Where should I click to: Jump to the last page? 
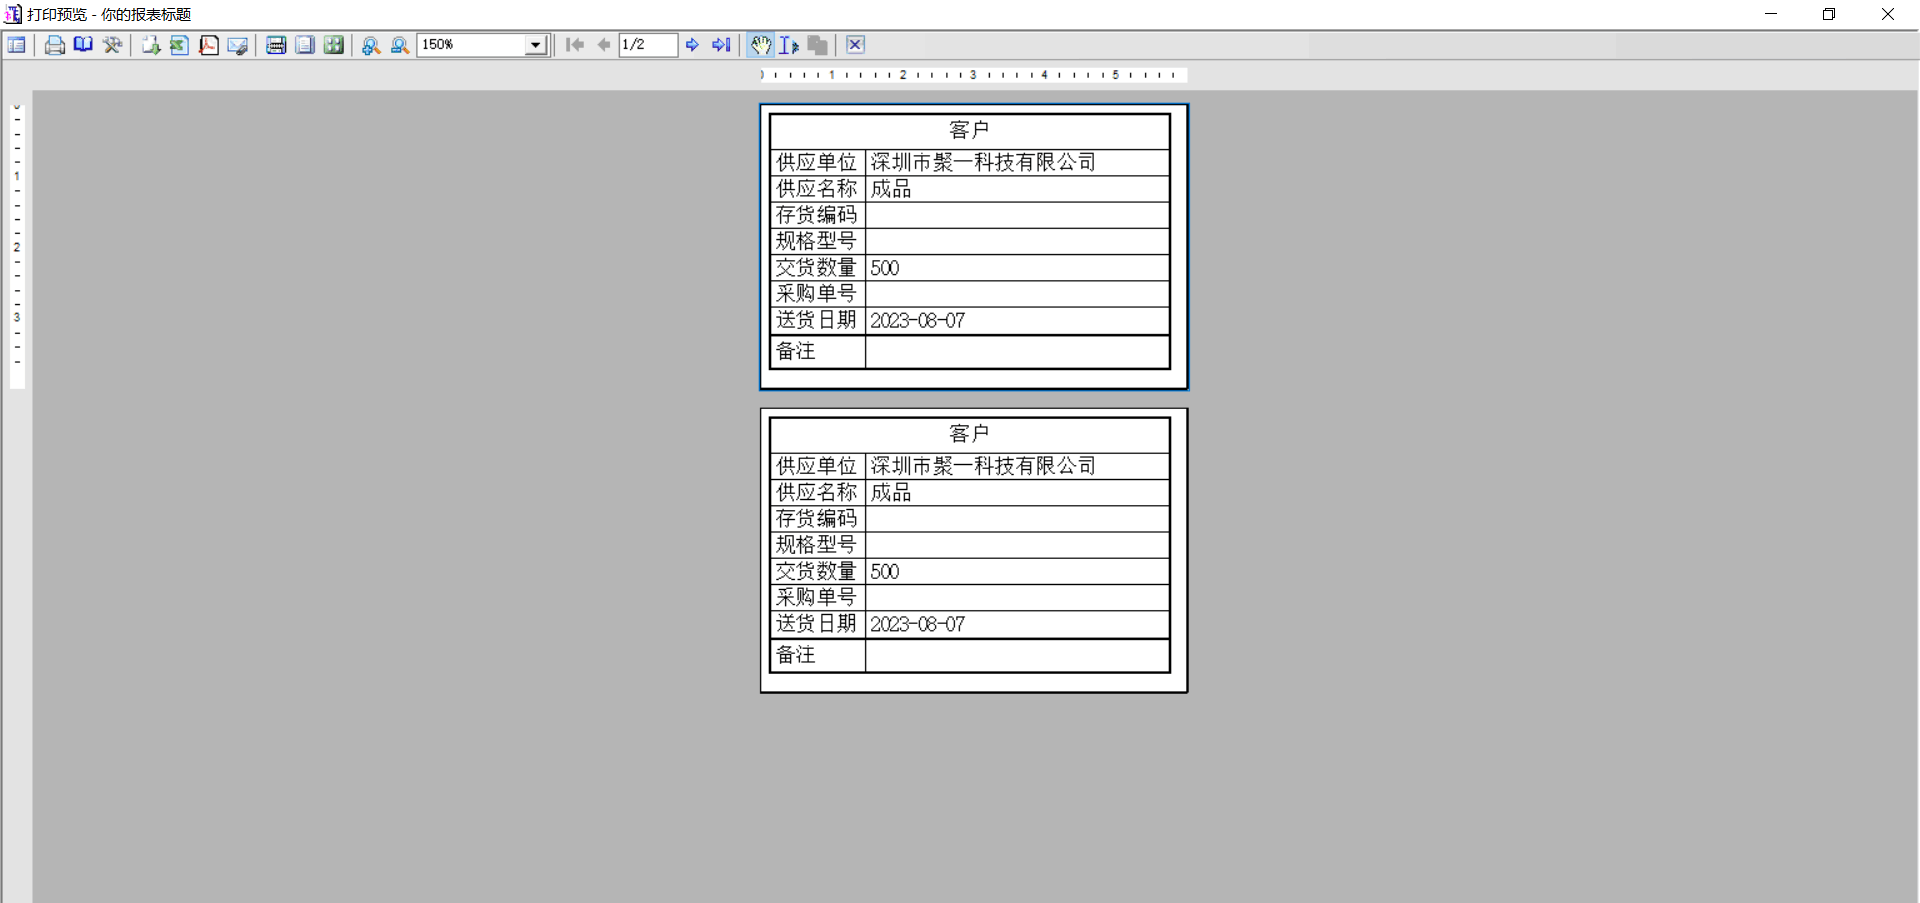click(721, 45)
